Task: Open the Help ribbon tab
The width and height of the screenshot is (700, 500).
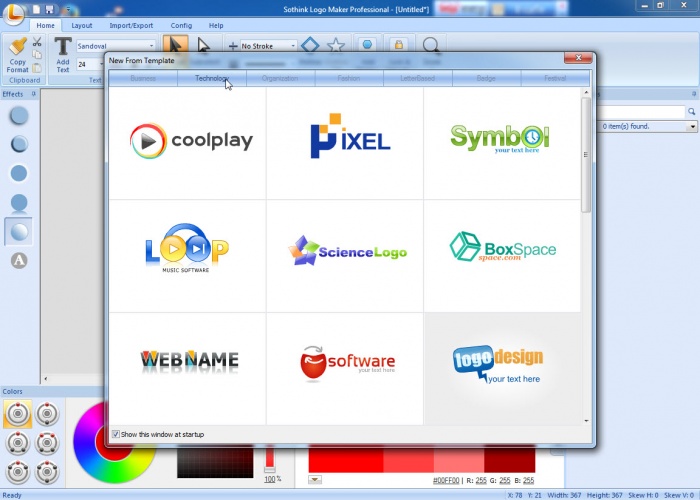Action: tap(216, 25)
